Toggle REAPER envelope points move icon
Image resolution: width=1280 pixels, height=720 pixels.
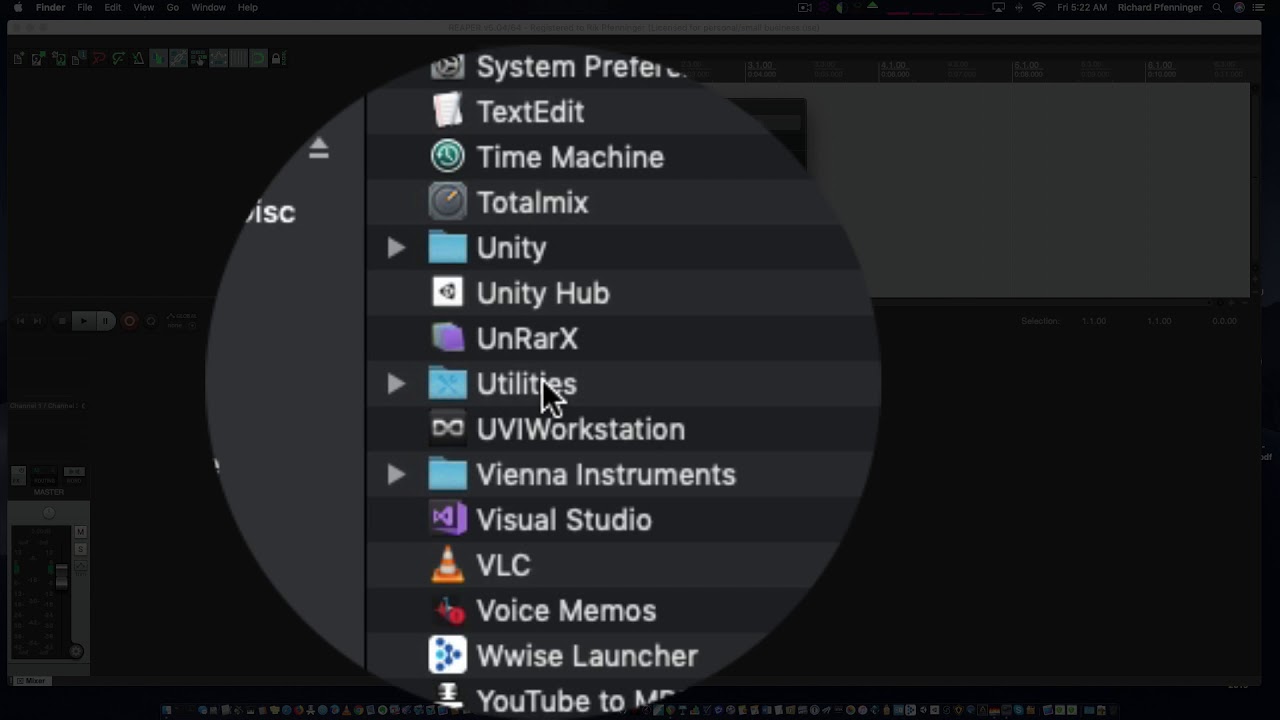[x=218, y=59]
